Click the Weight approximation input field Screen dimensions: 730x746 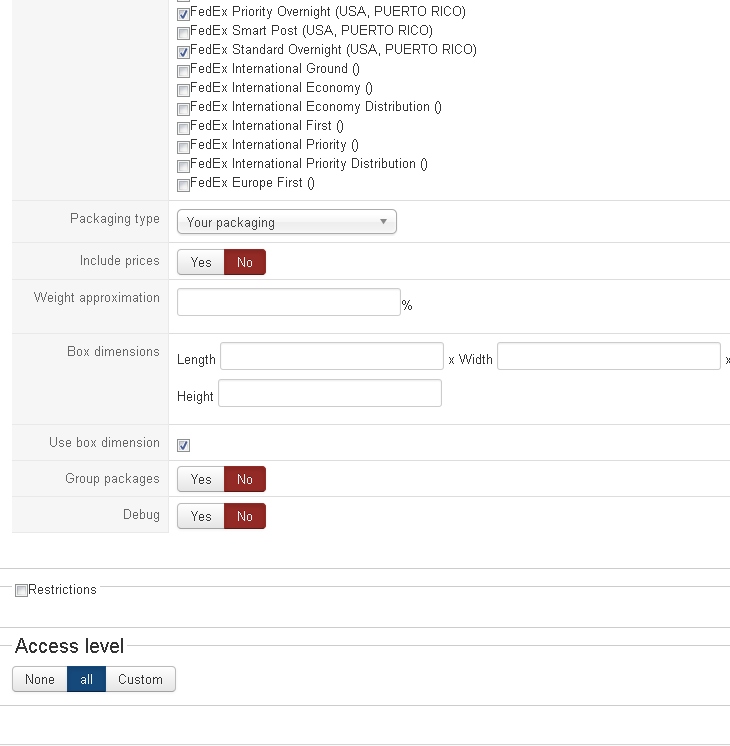[x=288, y=302]
